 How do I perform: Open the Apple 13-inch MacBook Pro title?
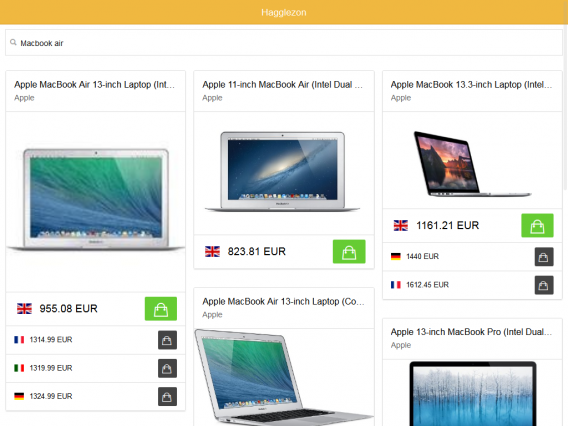click(471, 332)
